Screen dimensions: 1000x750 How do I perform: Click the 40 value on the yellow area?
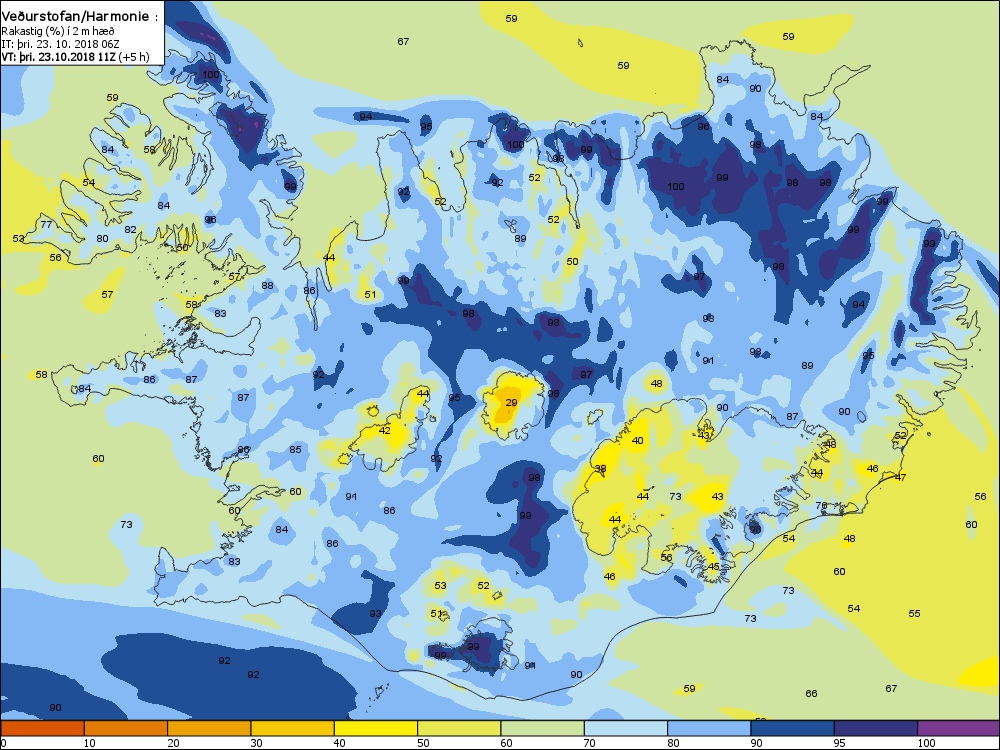(637, 440)
